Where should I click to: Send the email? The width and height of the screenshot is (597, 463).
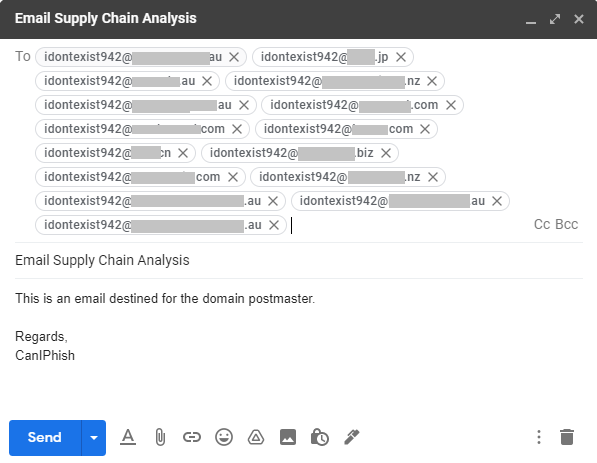click(x=45, y=438)
